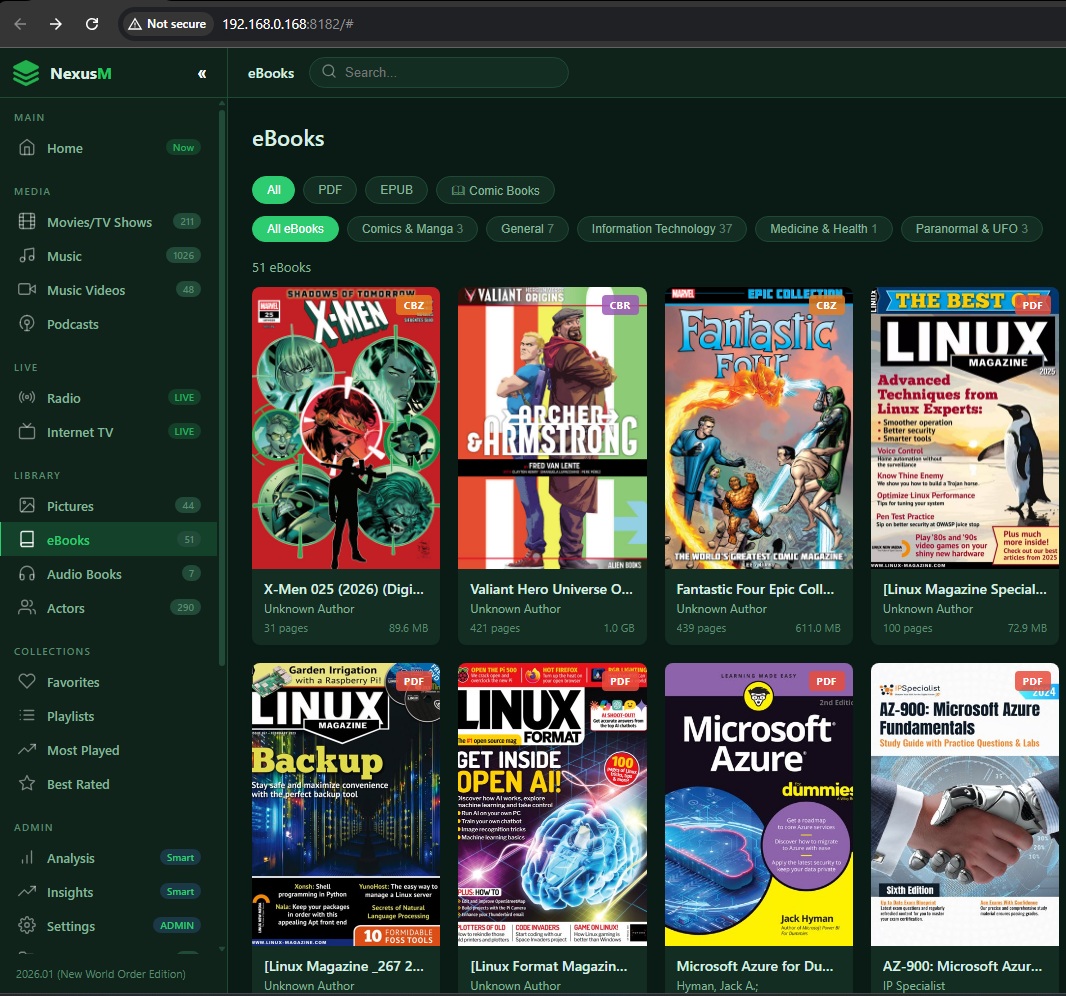View the Actors list

point(64,608)
